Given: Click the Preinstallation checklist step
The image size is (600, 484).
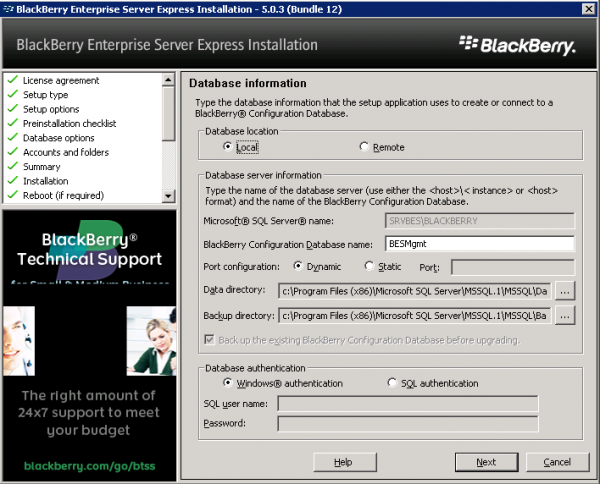Looking at the screenshot, I should click(x=69, y=123).
